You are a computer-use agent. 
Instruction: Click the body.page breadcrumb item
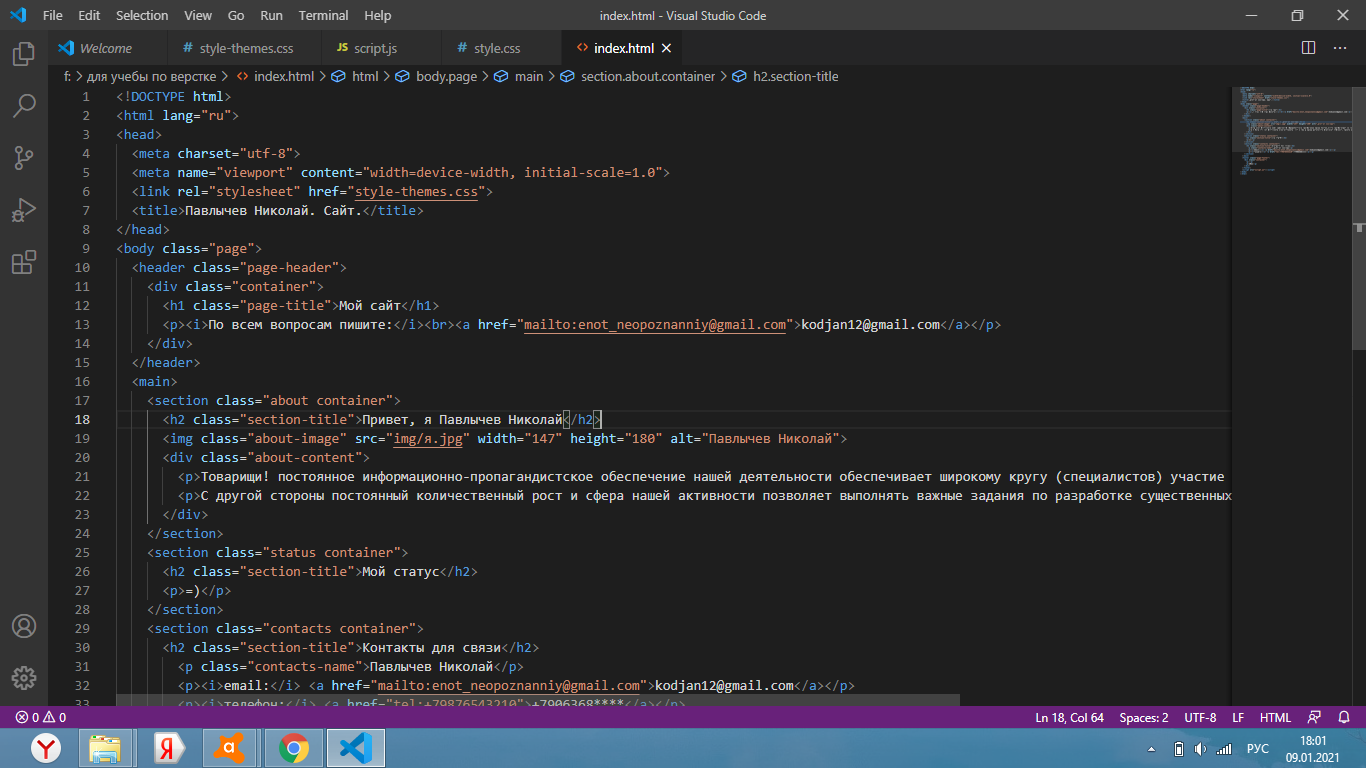(x=446, y=76)
